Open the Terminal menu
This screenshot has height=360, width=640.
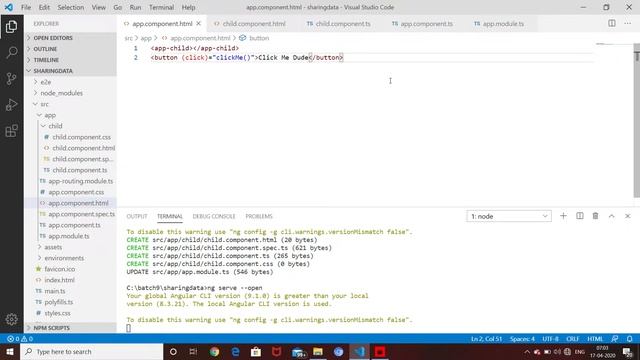[x=161, y=7]
